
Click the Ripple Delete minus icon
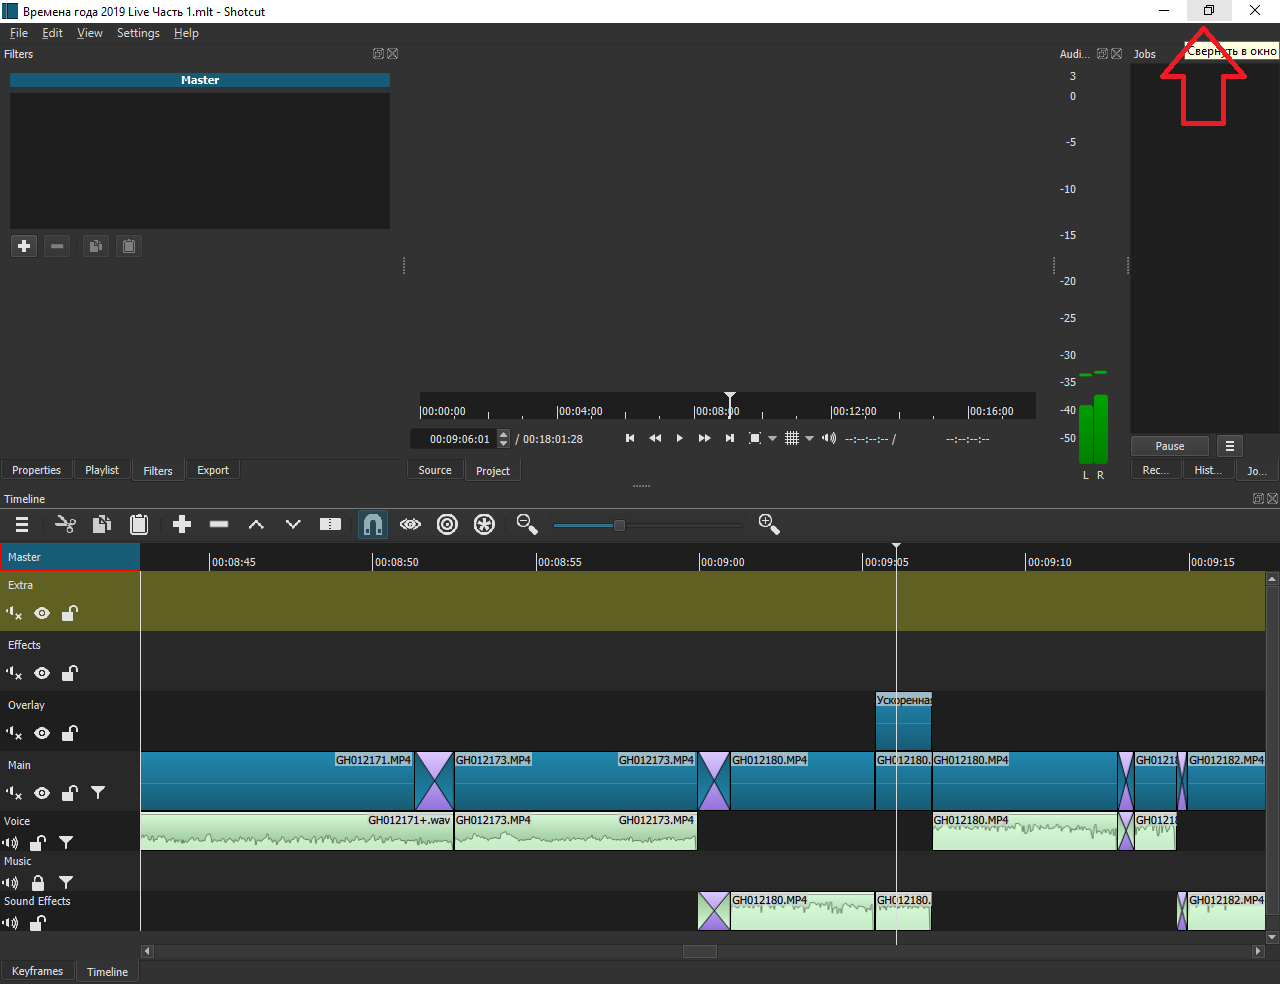click(219, 524)
